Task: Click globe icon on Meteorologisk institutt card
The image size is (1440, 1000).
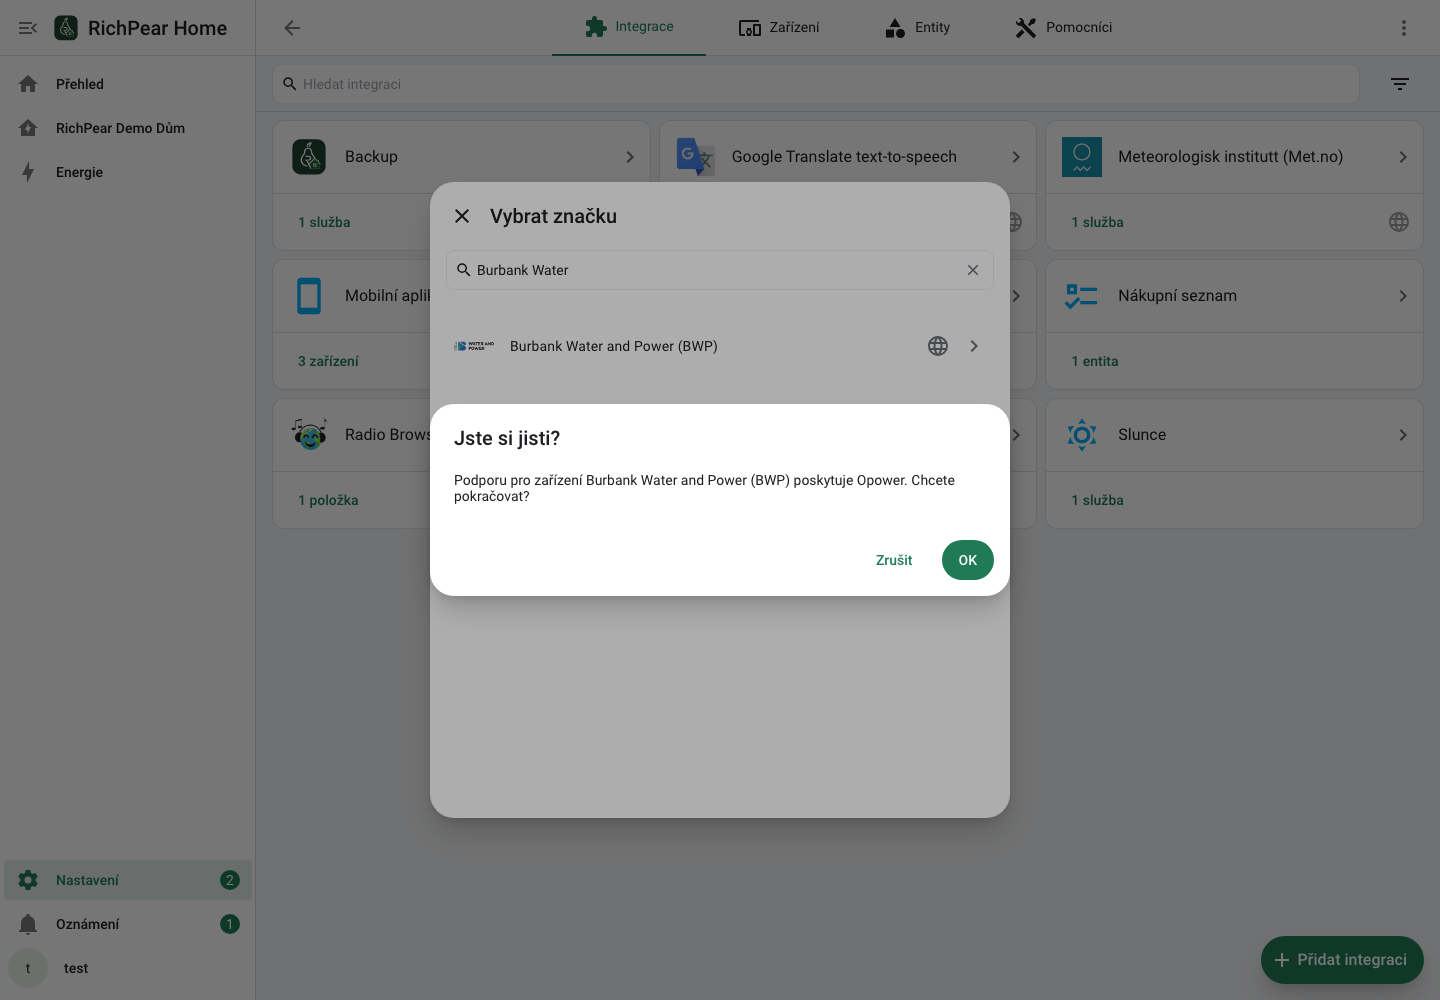Action: [1399, 222]
